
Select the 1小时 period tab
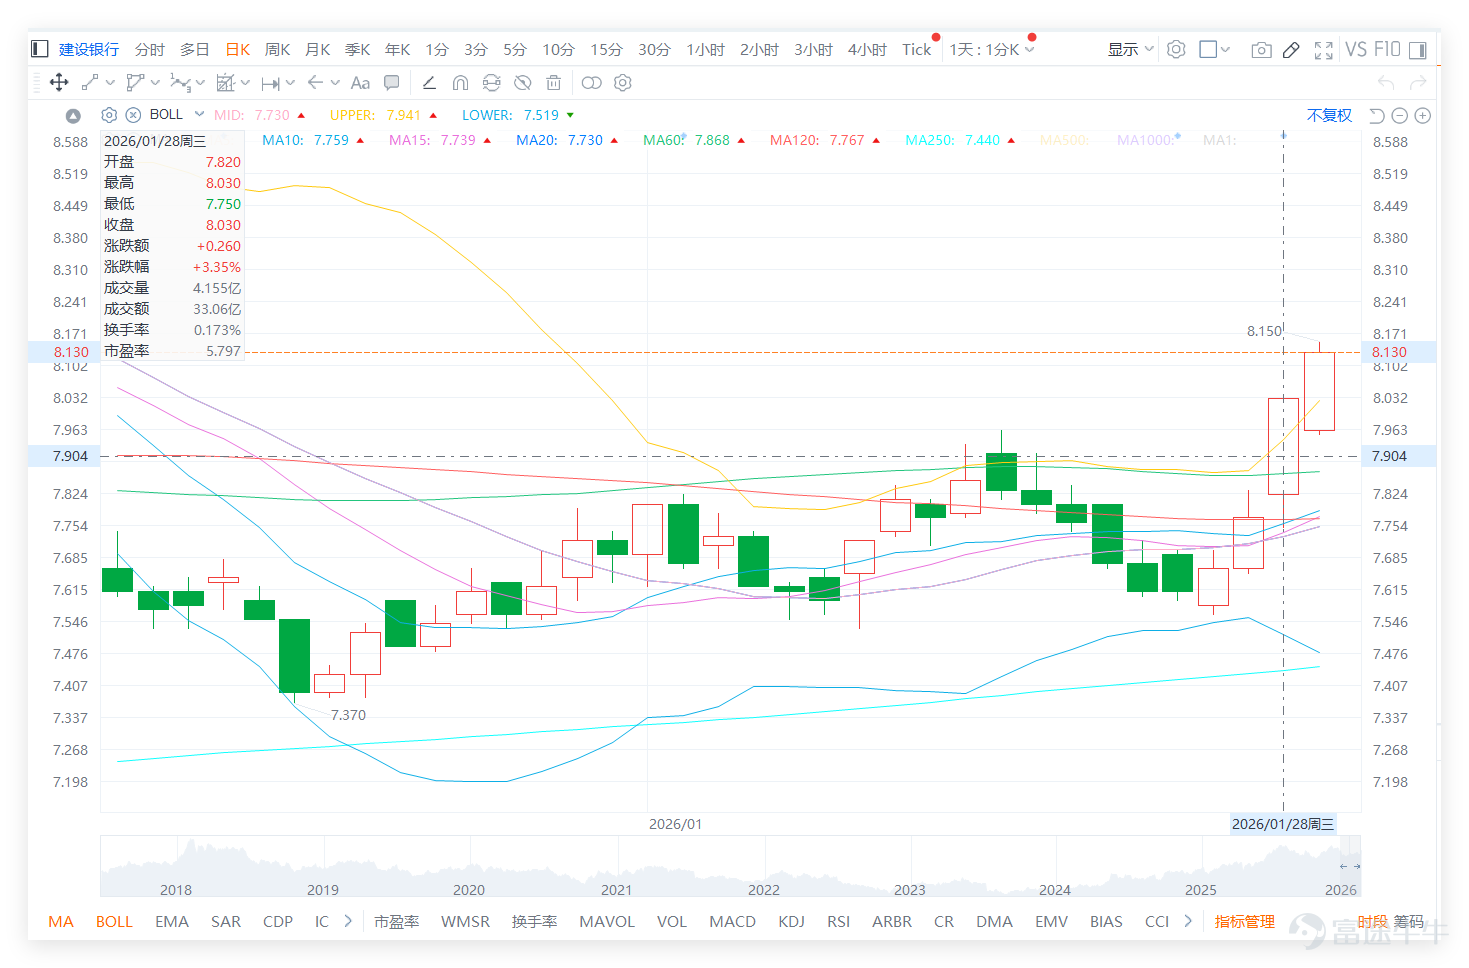point(705,49)
